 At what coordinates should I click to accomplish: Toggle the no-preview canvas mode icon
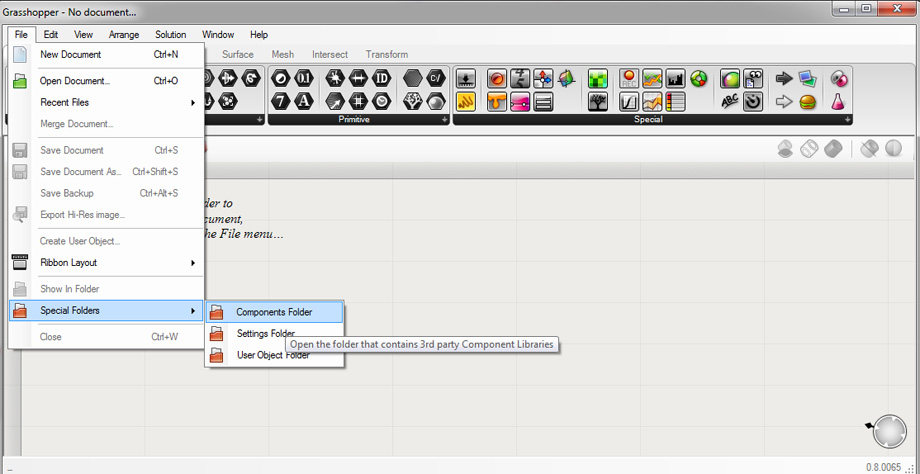pos(786,149)
